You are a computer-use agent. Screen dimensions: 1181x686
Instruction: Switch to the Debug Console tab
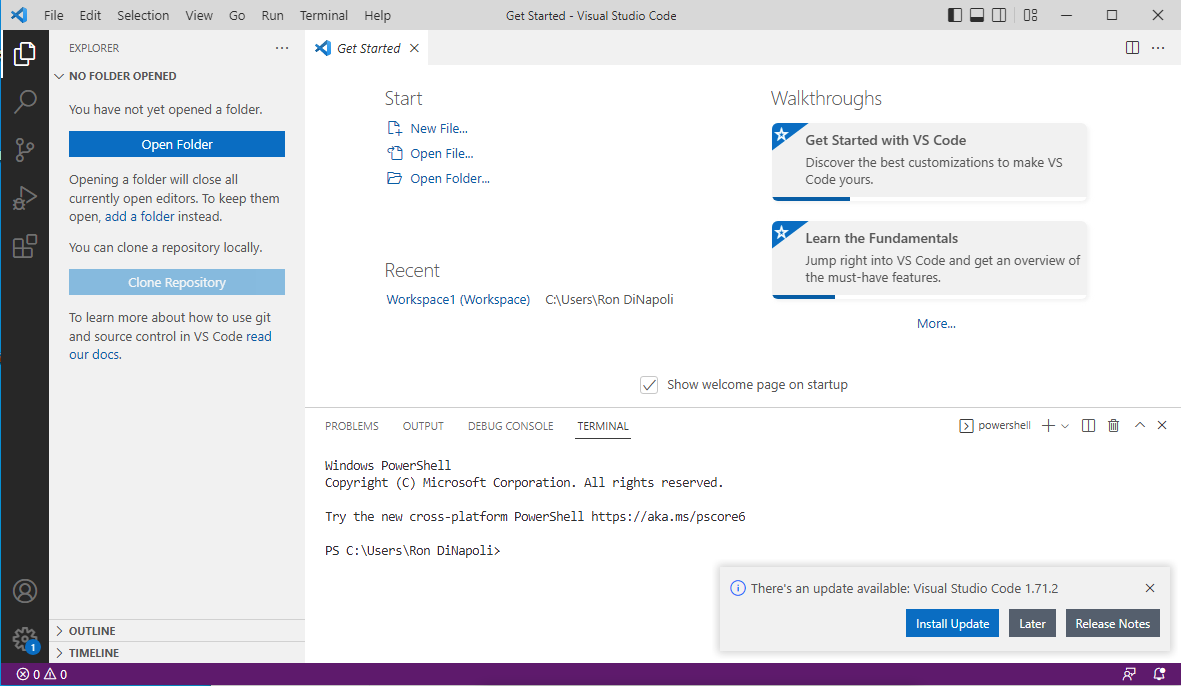(510, 426)
